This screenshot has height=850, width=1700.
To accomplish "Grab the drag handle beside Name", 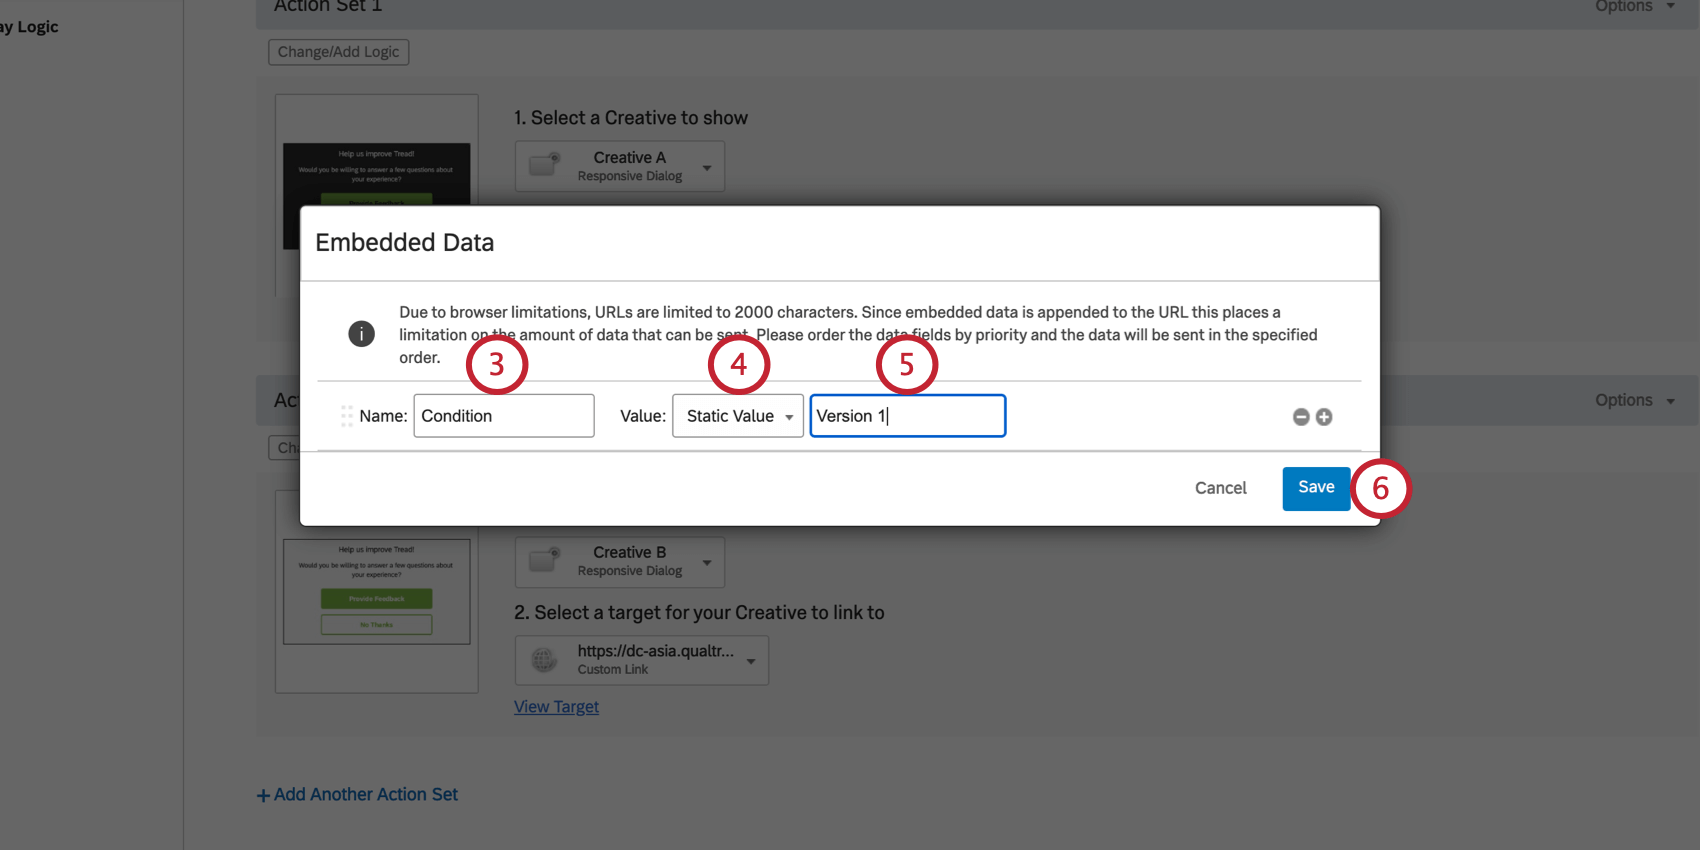I will click(346, 416).
